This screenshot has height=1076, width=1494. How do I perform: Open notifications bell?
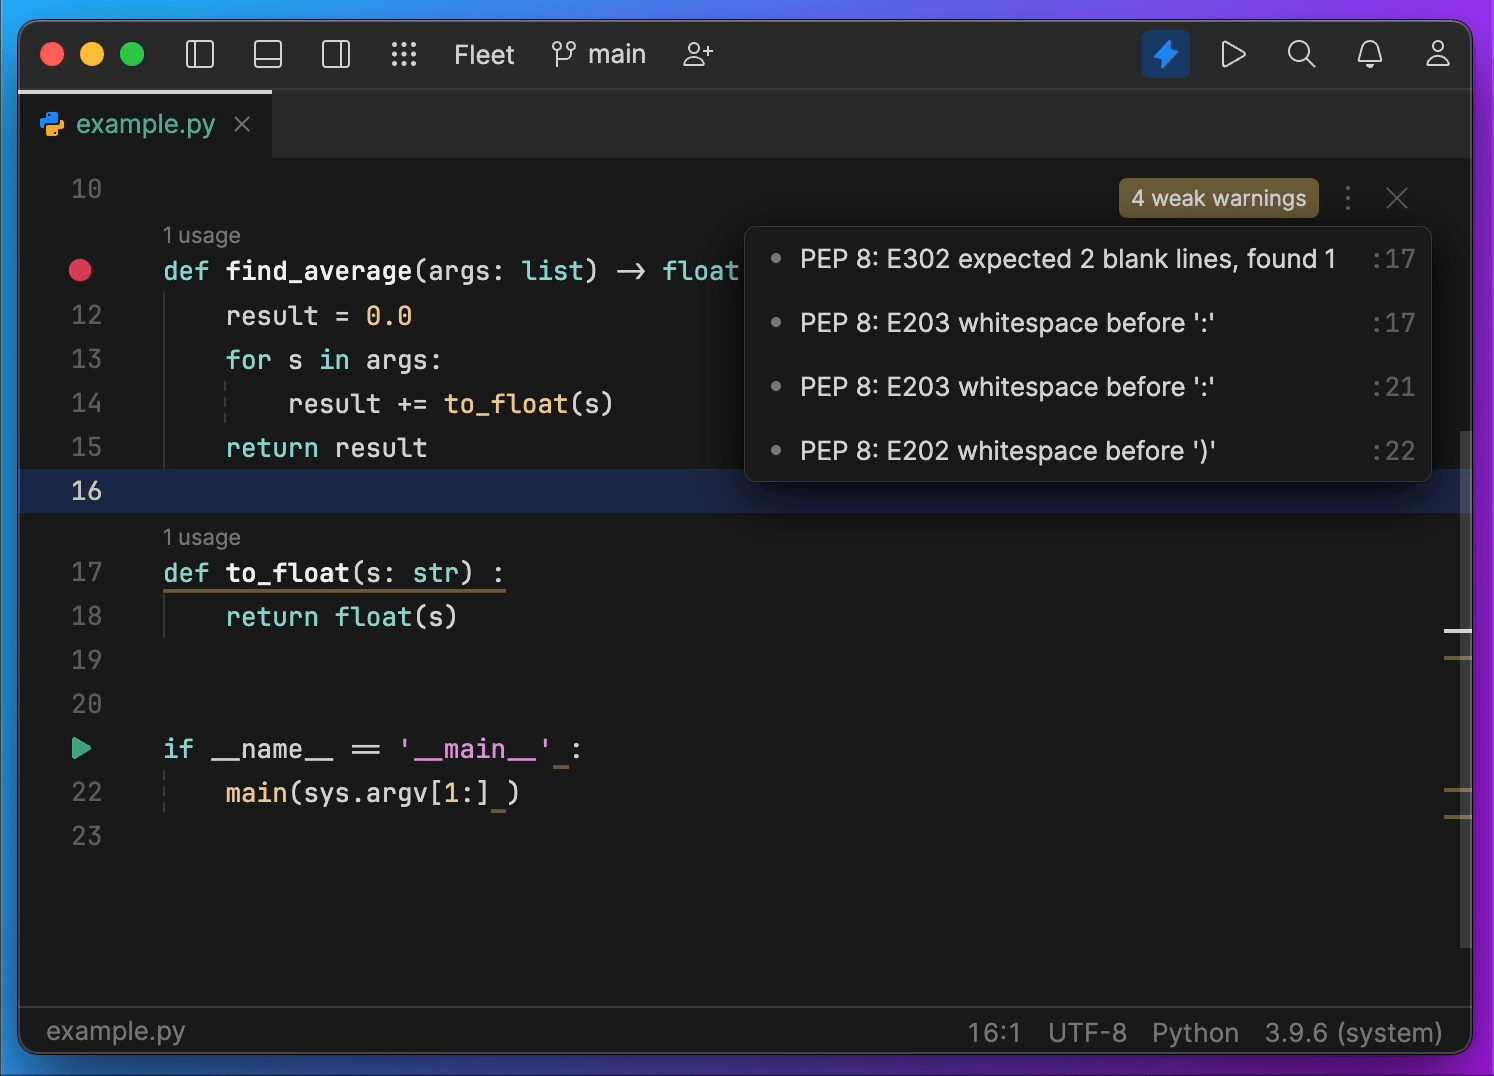[1370, 54]
